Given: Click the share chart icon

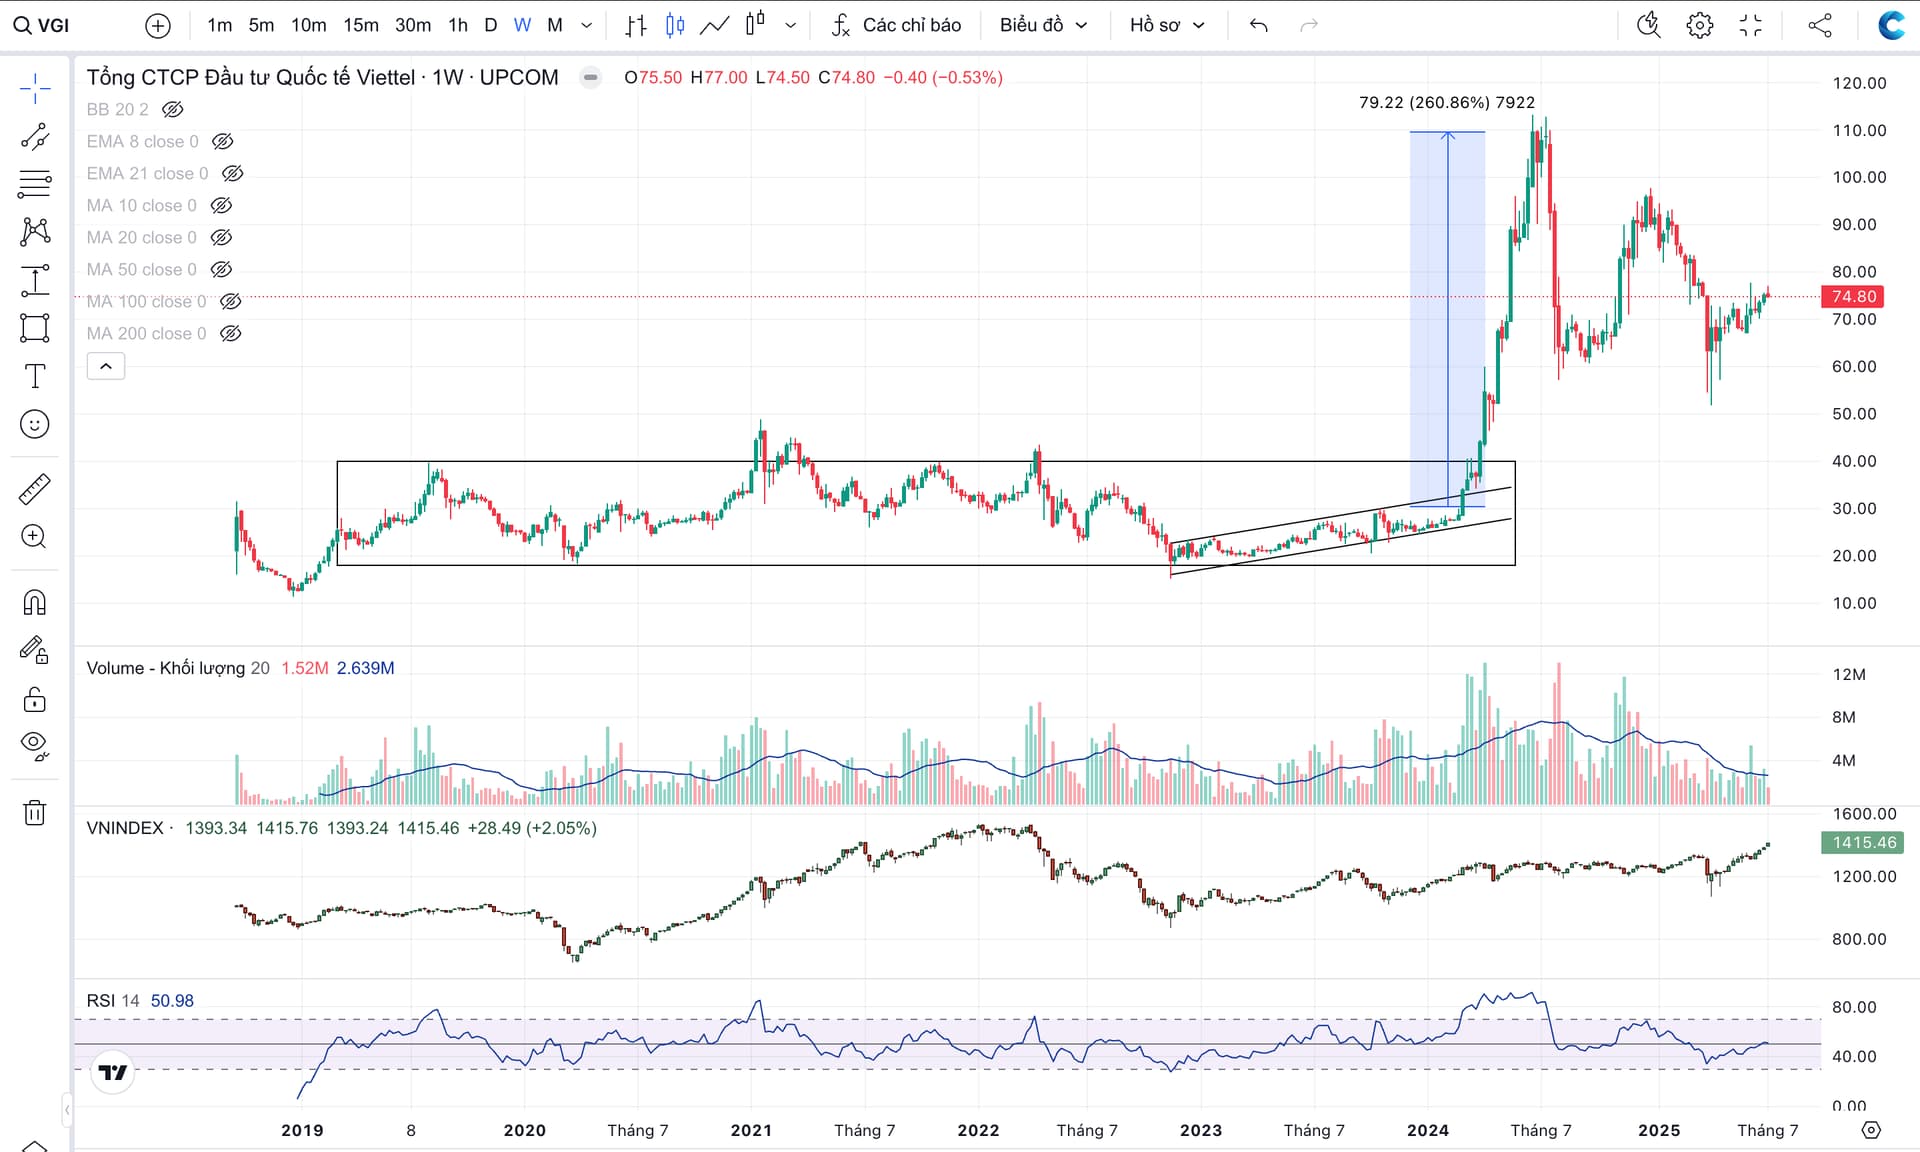Looking at the screenshot, I should point(1820,25).
